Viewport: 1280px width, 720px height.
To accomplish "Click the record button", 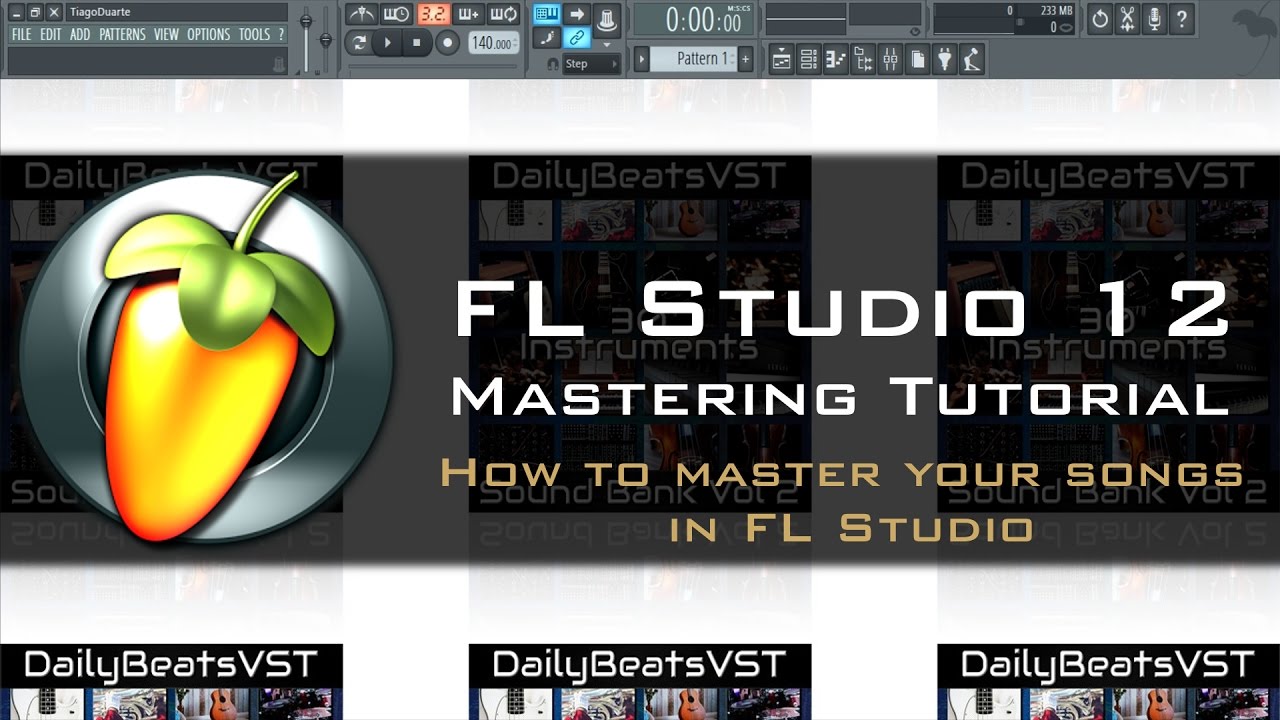I will pos(448,43).
